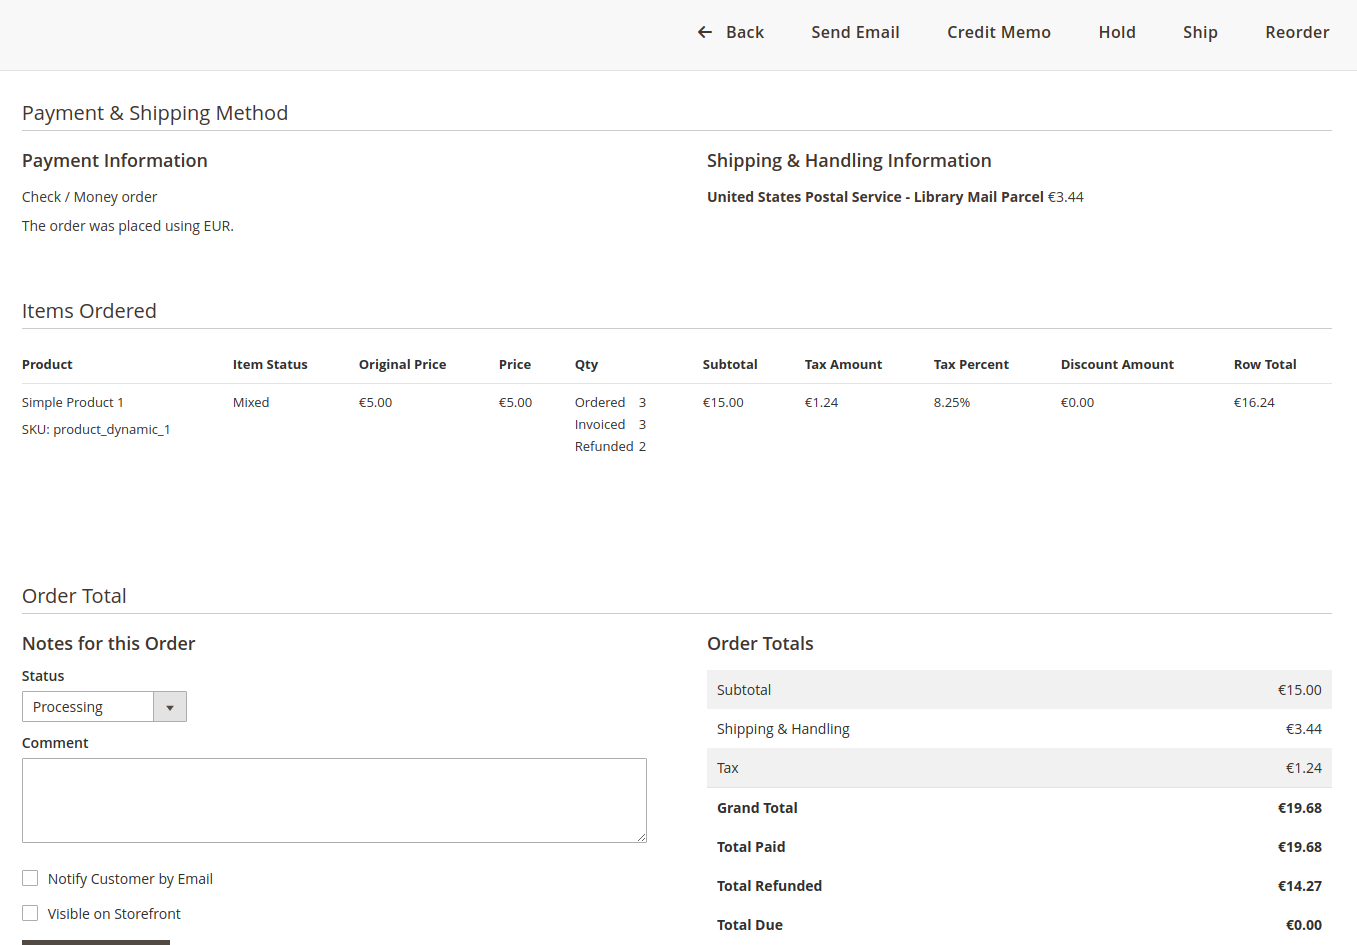Click the Back arrow icon
1357x945 pixels.
click(x=704, y=32)
